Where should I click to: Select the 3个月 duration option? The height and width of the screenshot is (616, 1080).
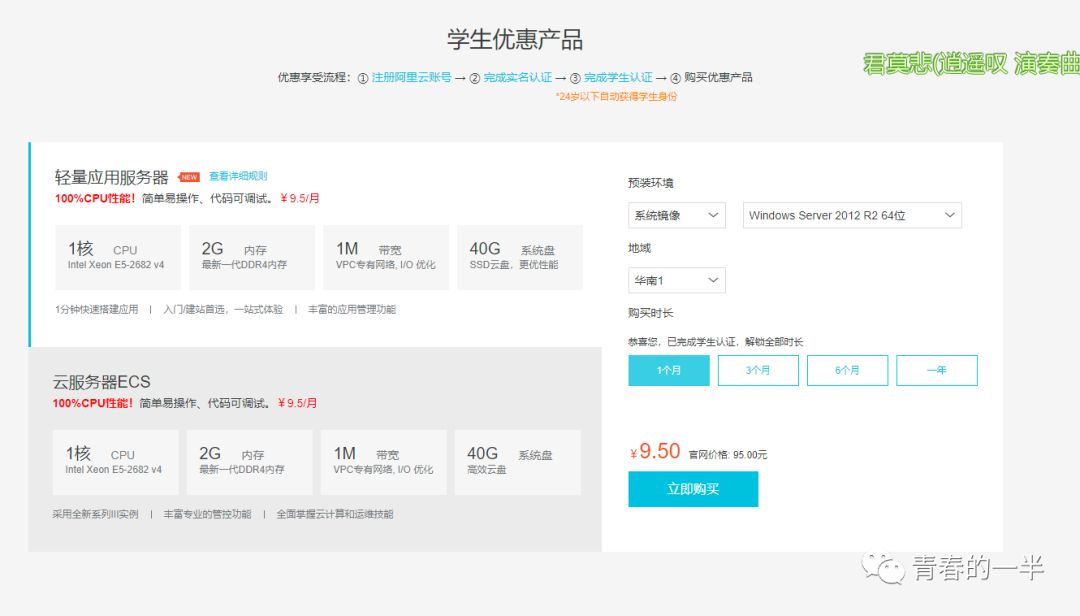pos(758,370)
